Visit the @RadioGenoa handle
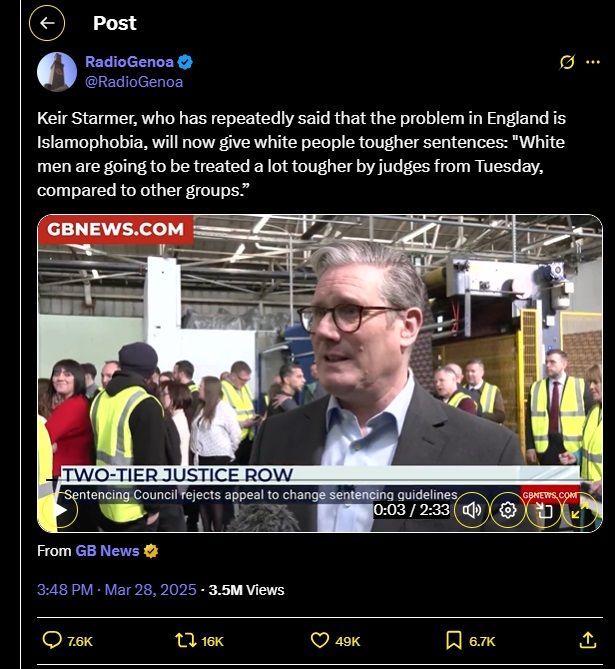This screenshot has width=615, height=669. [134, 82]
